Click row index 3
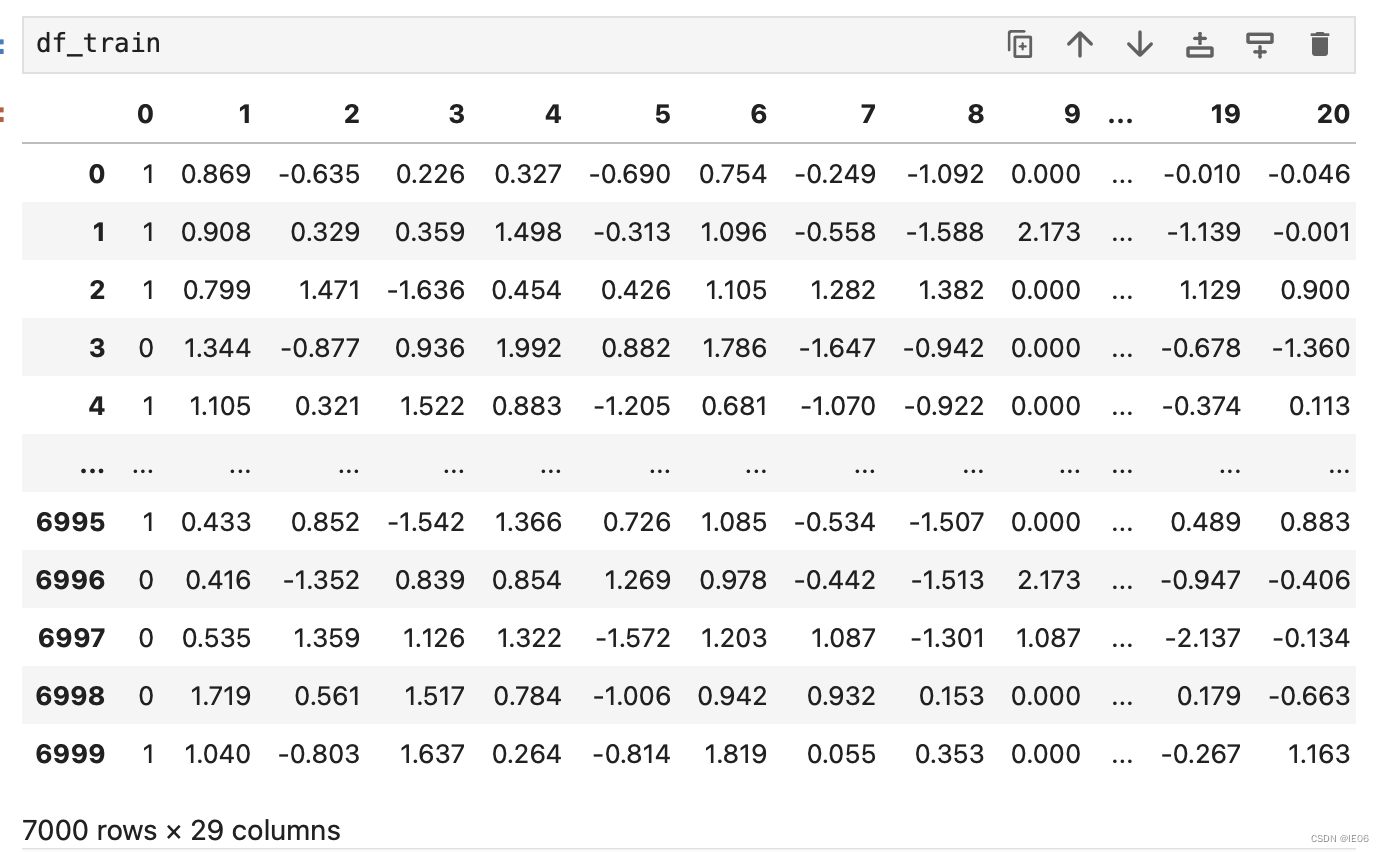Viewport: 1384px width, 852px height. tap(96, 348)
